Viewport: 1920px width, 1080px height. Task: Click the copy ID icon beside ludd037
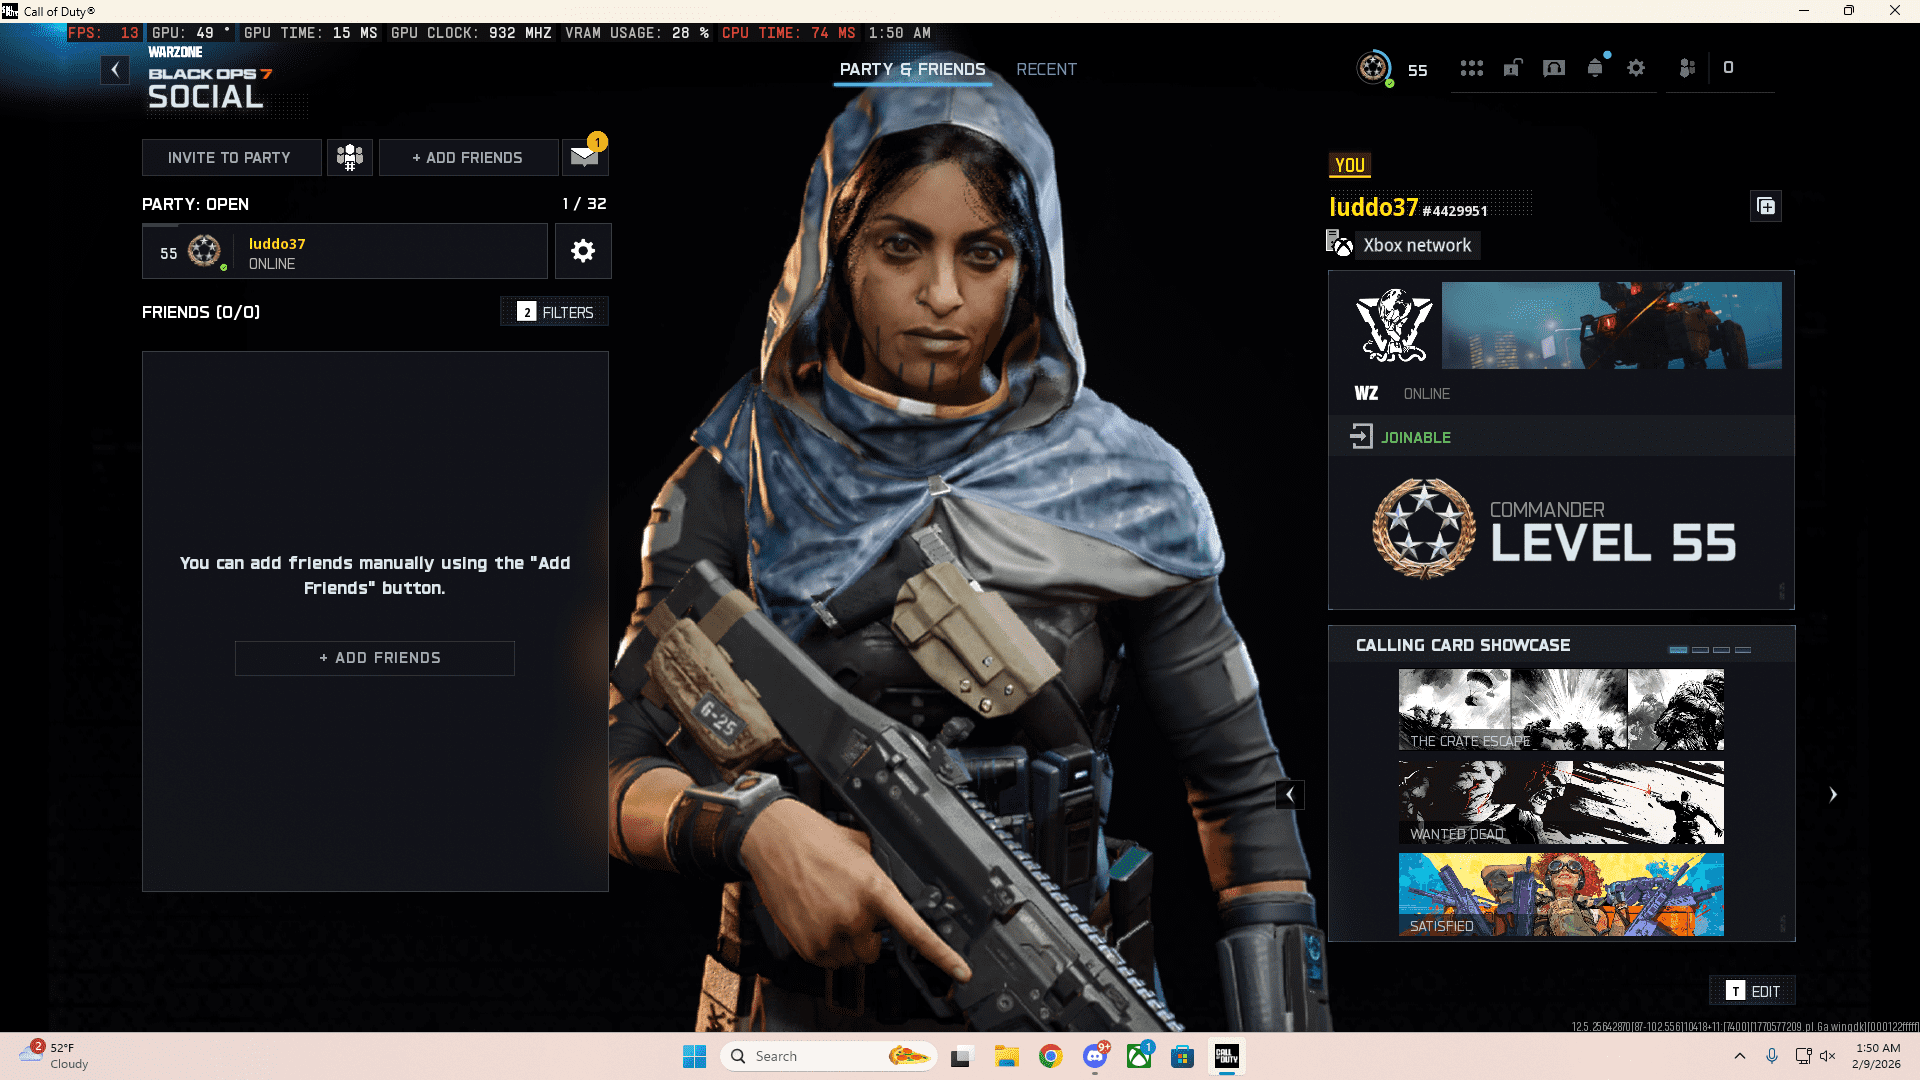1766,206
